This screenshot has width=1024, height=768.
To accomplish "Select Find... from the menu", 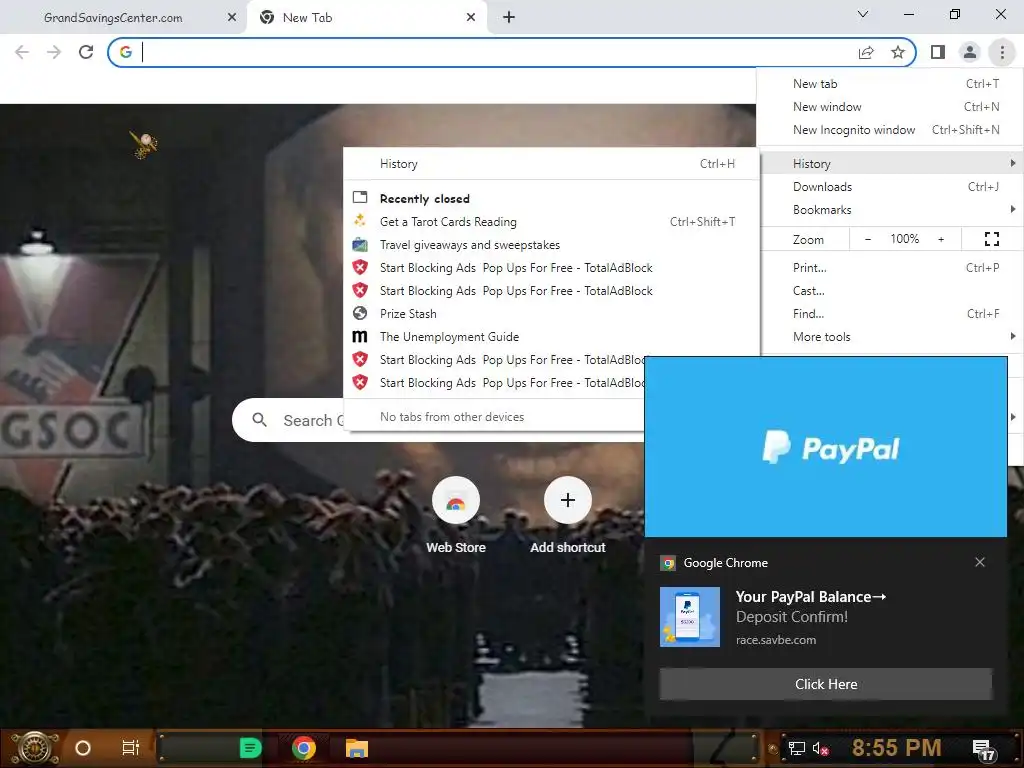I will pos(890,313).
